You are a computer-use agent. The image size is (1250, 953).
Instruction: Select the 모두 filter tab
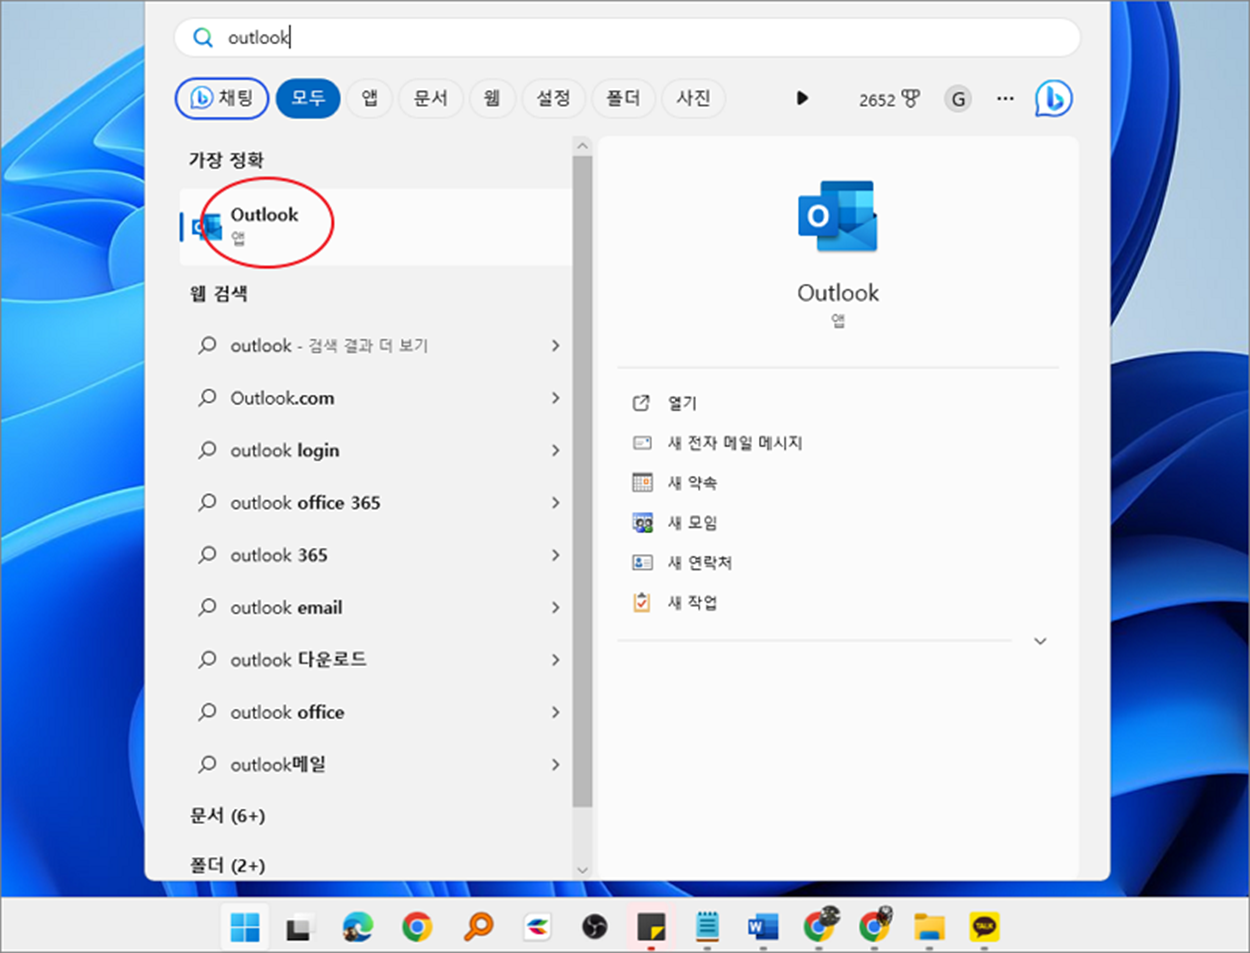308,98
